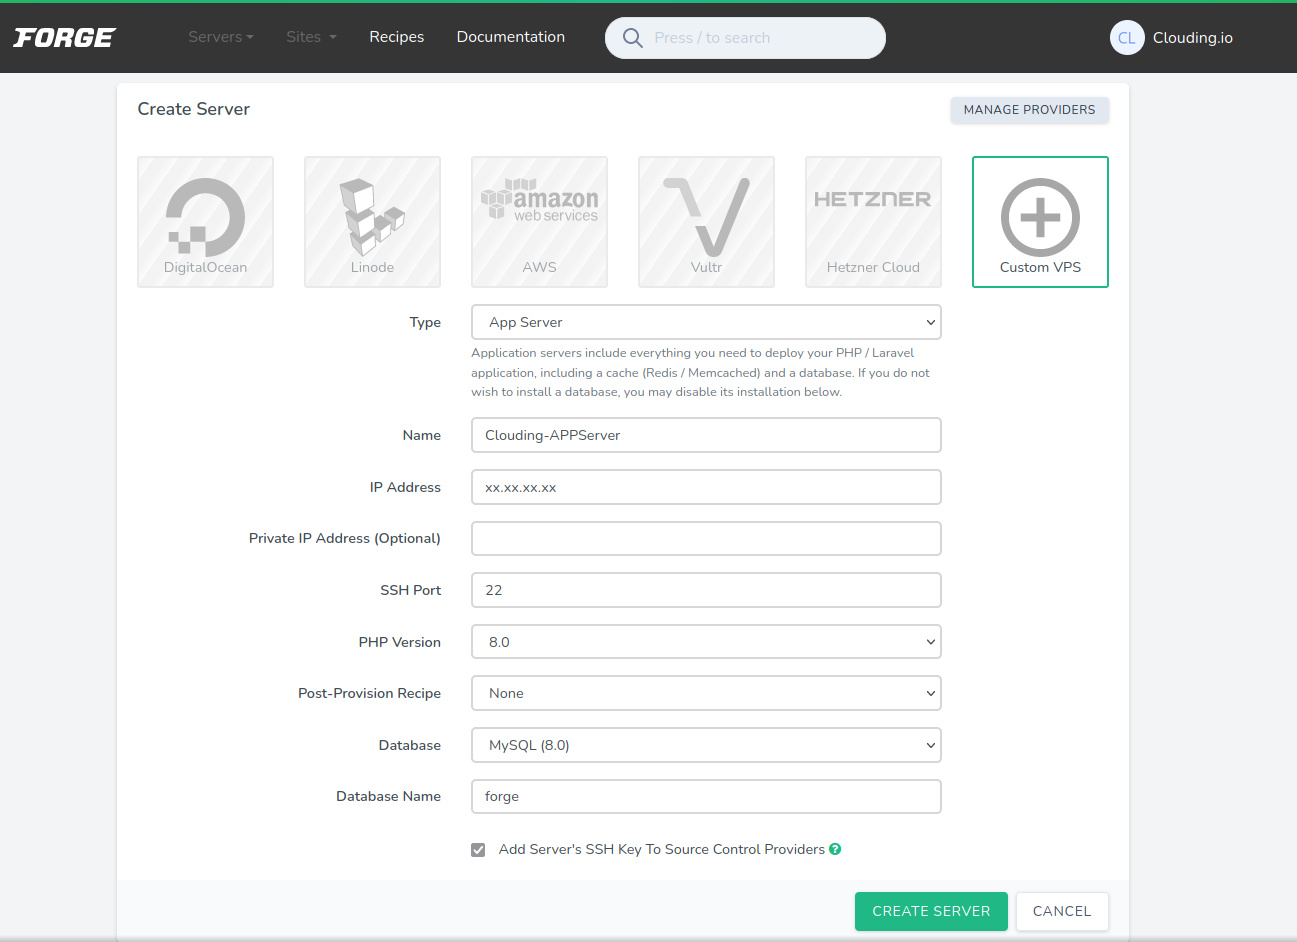The image size is (1297, 942).
Task: Go to the Recipes page
Action: pyautogui.click(x=396, y=37)
